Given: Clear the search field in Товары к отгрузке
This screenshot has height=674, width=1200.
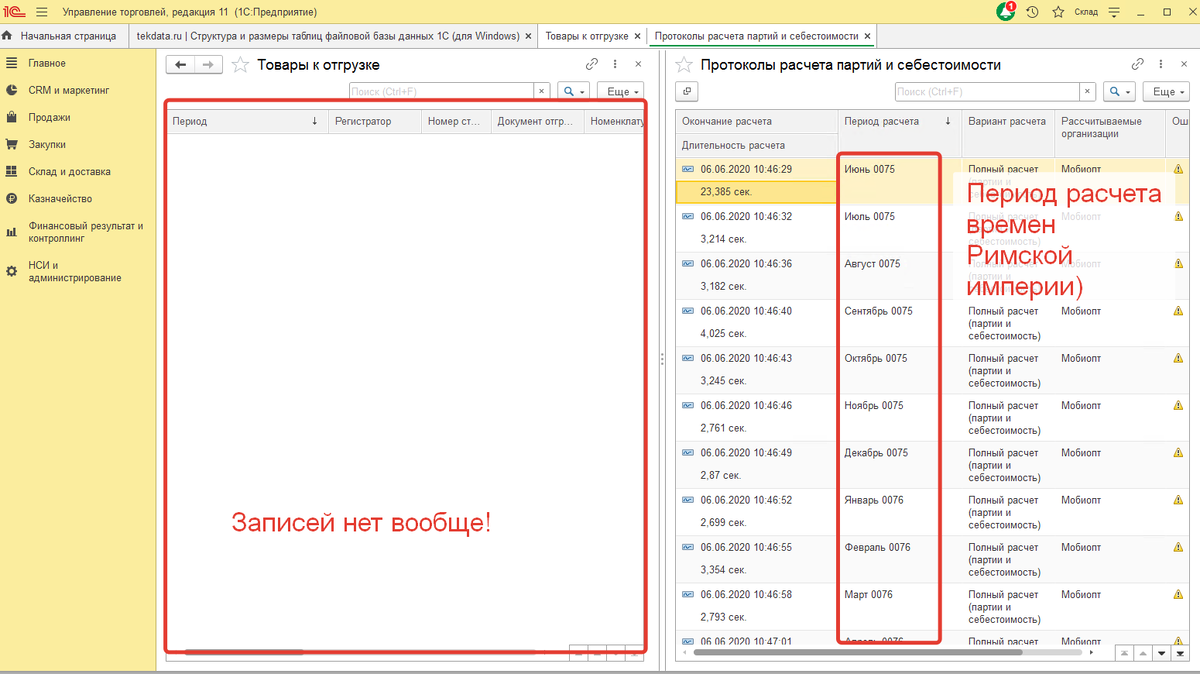Looking at the screenshot, I should click(542, 91).
